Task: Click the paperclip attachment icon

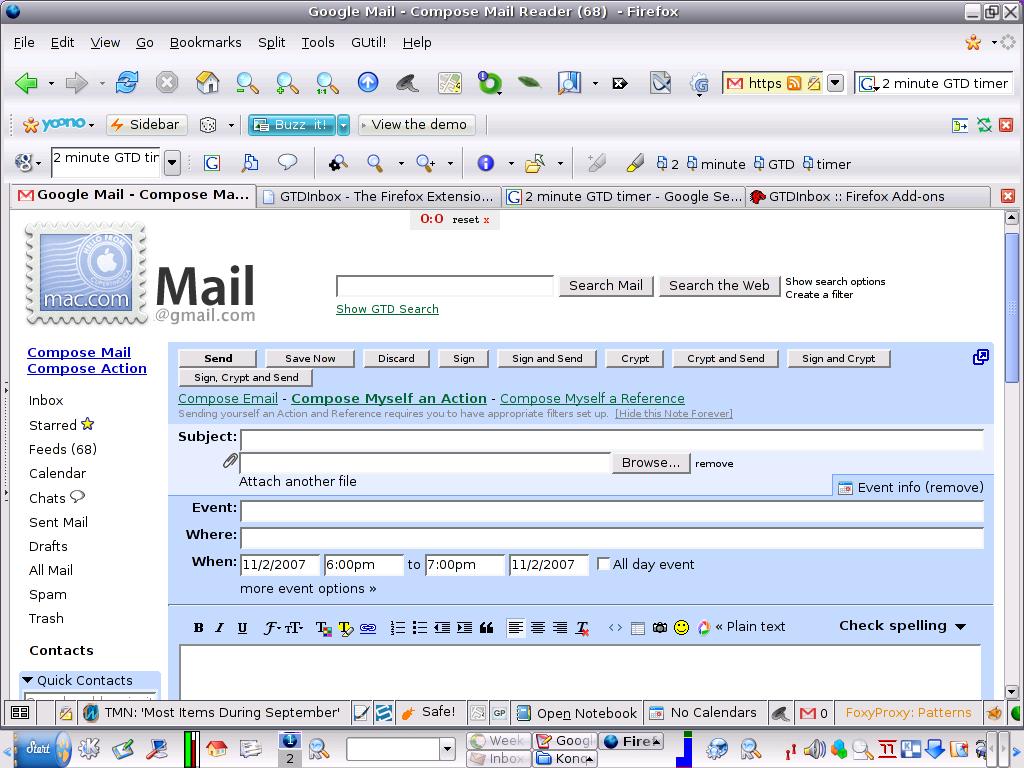Action: [x=229, y=462]
